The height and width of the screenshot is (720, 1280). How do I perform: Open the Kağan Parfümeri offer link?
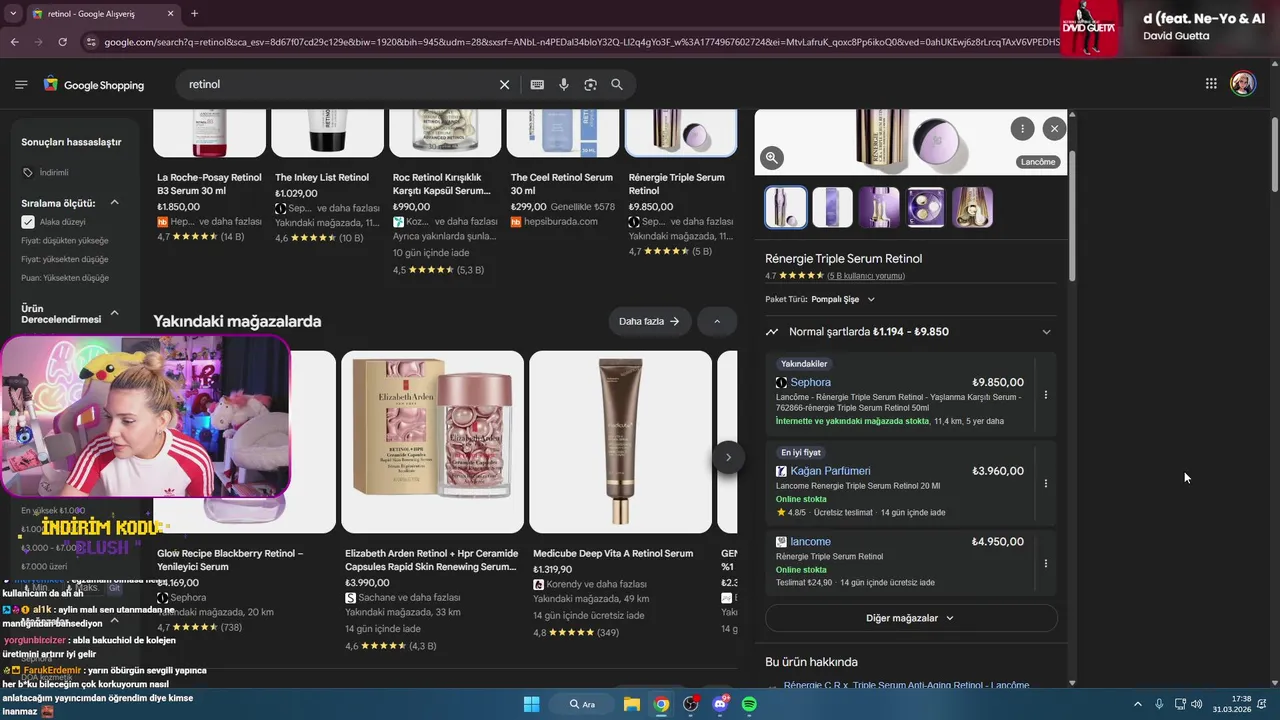click(x=830, y=471)
